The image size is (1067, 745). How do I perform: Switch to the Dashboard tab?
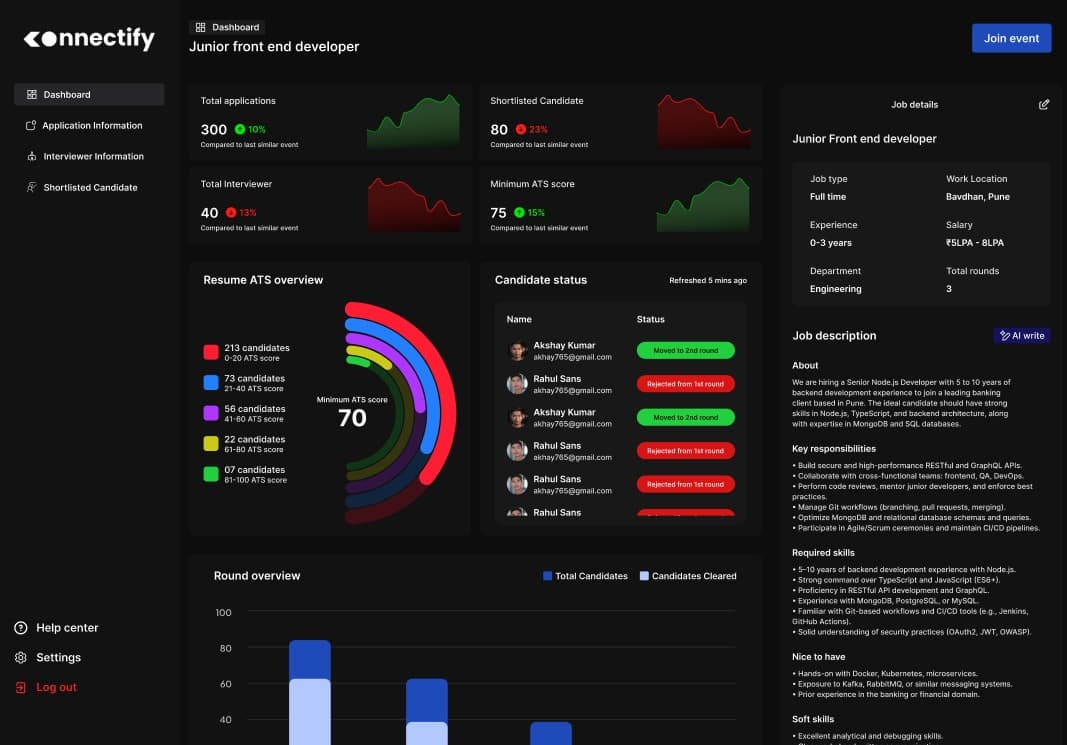(x=225, y=27)
